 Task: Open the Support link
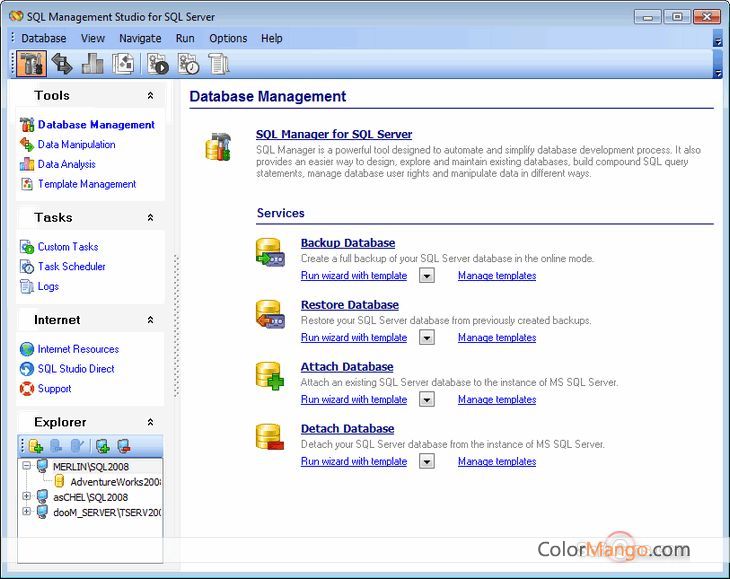(x=54, y=389)
